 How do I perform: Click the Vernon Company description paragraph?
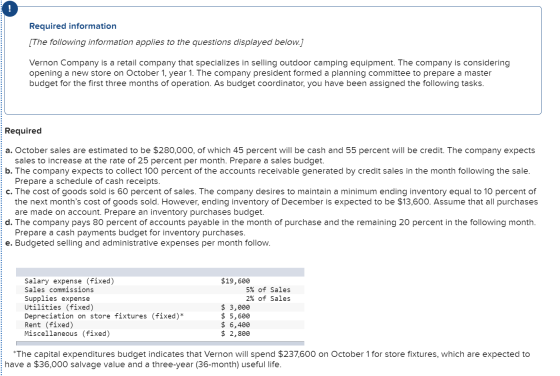[x=269, y=73]
